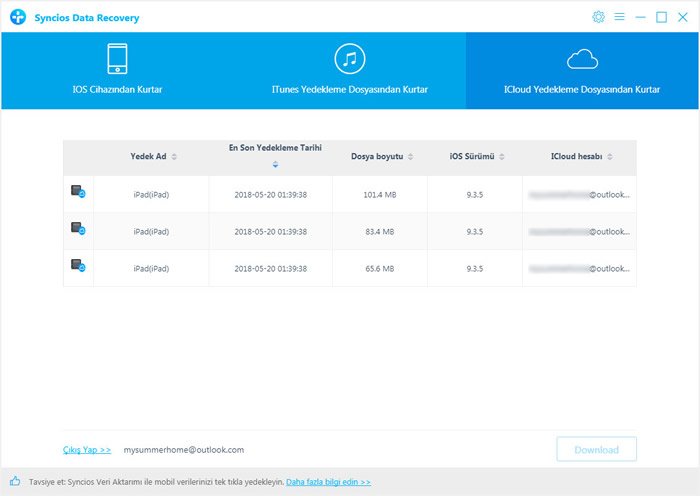The width and height of the screenshot is (700, 496).
Task: Select iPad(iPad) name in 65.6 MB row
Action: coord(151,269)
